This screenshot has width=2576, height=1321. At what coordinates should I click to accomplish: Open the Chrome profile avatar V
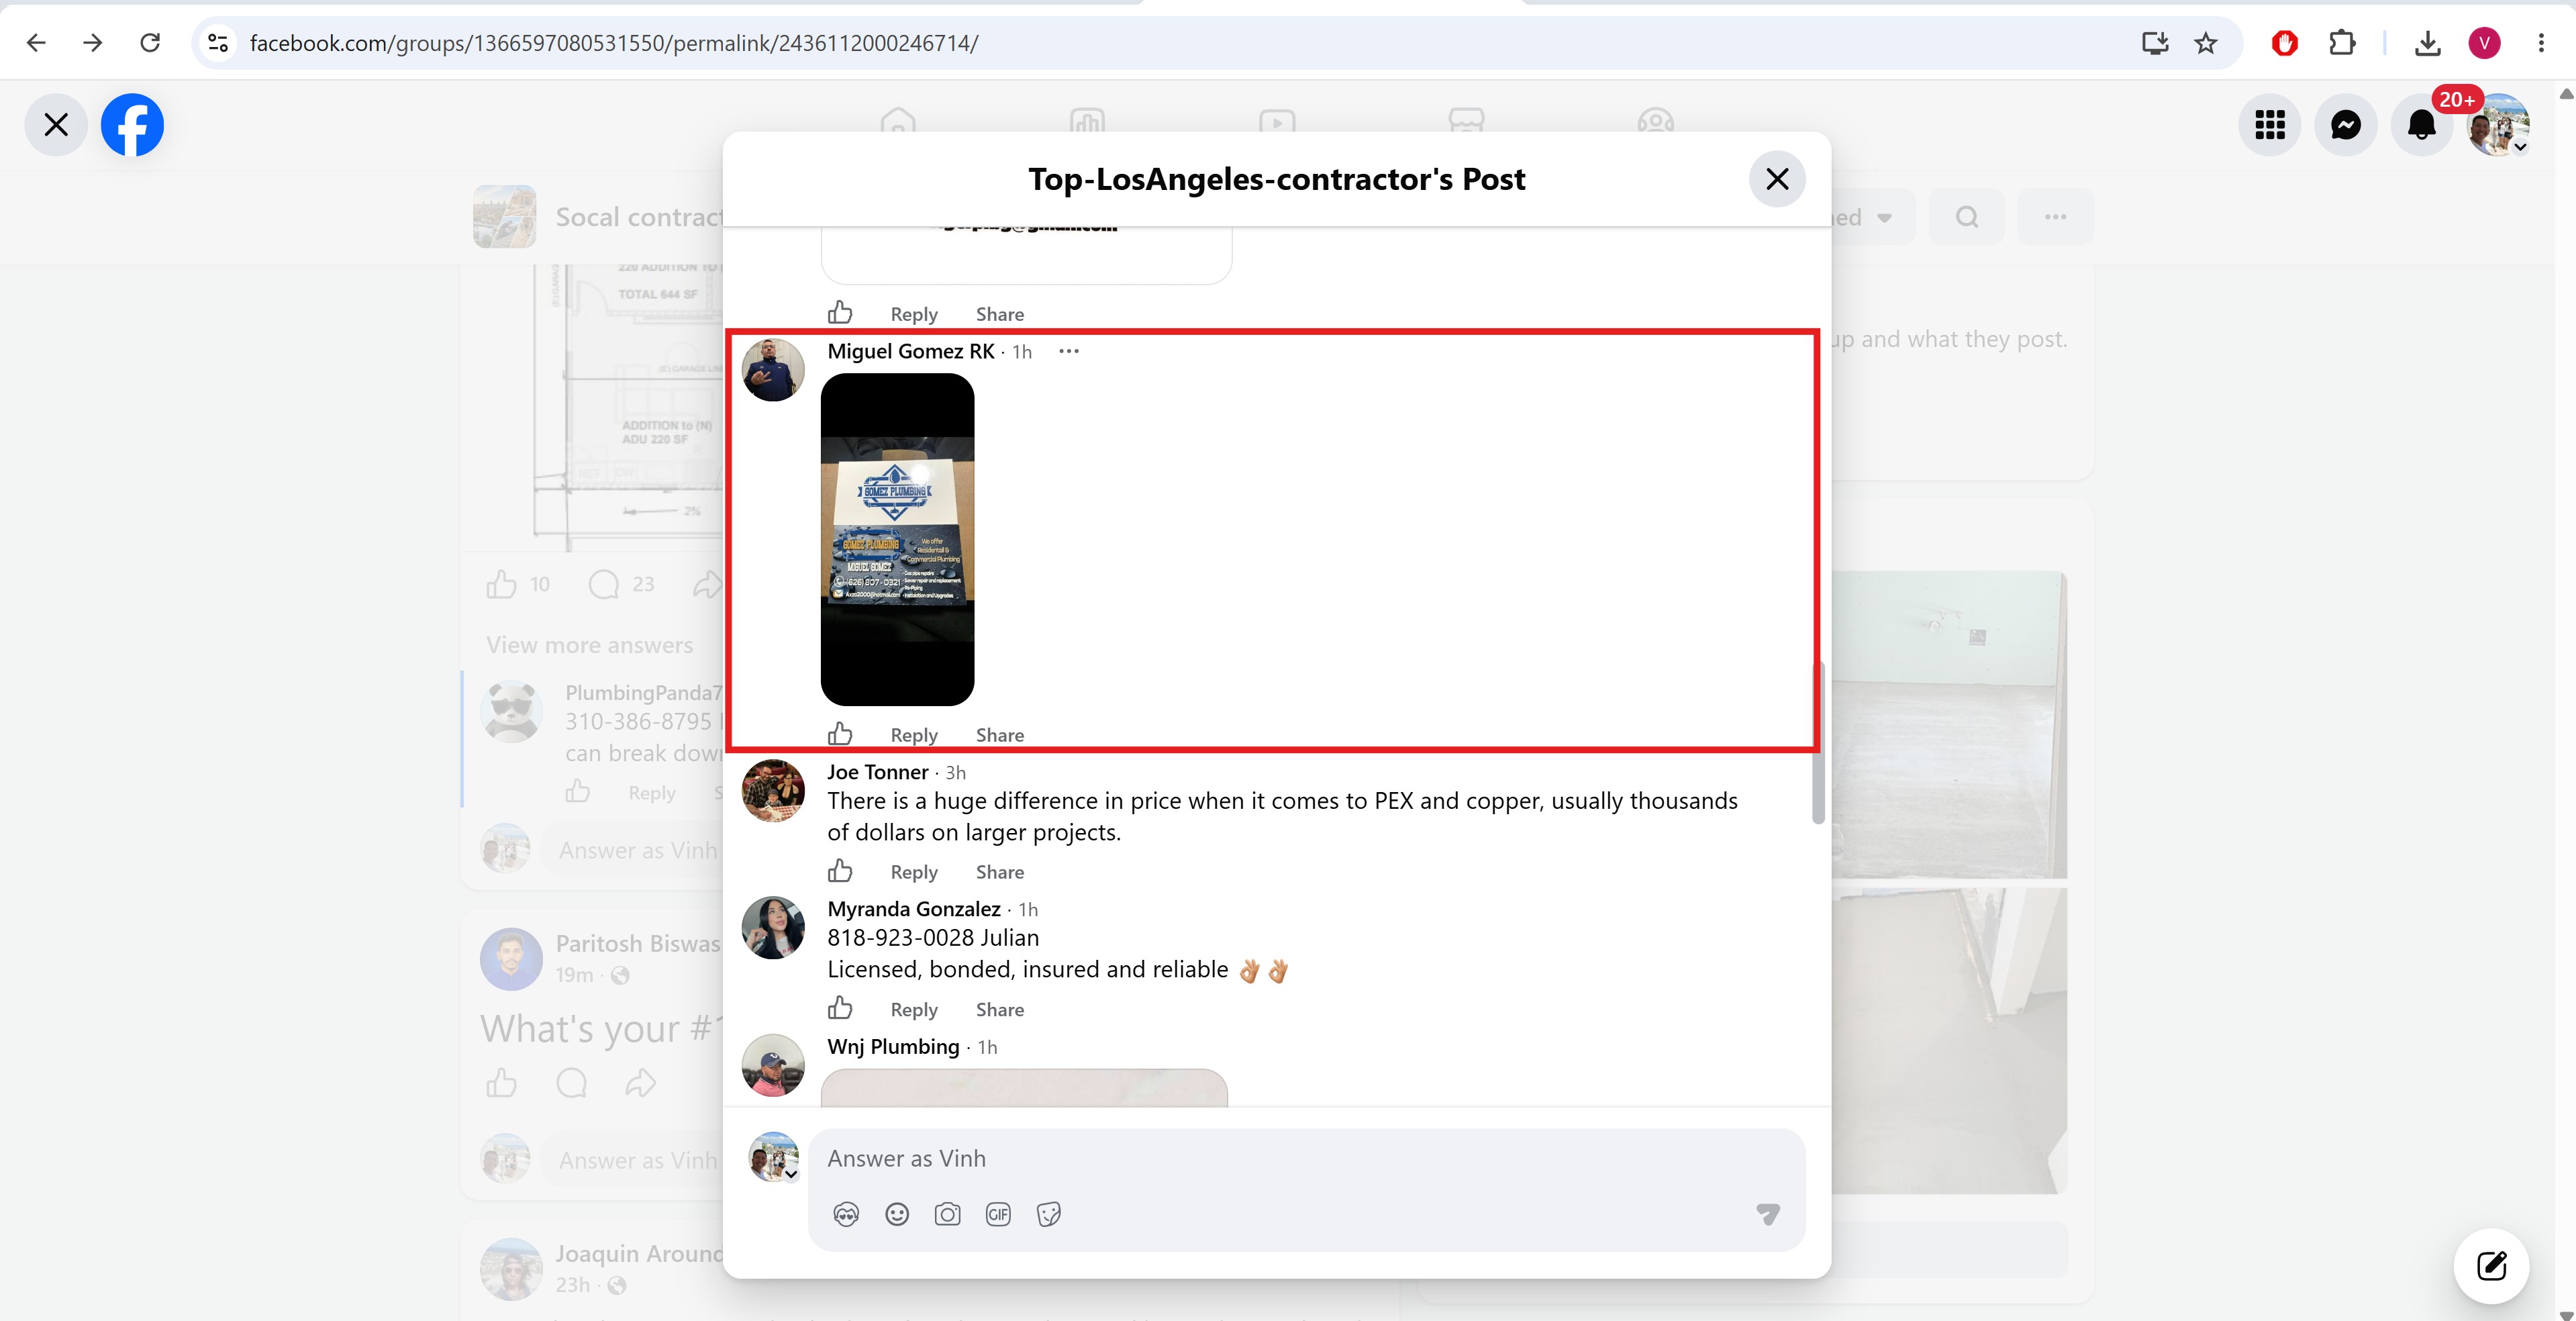2485,43
